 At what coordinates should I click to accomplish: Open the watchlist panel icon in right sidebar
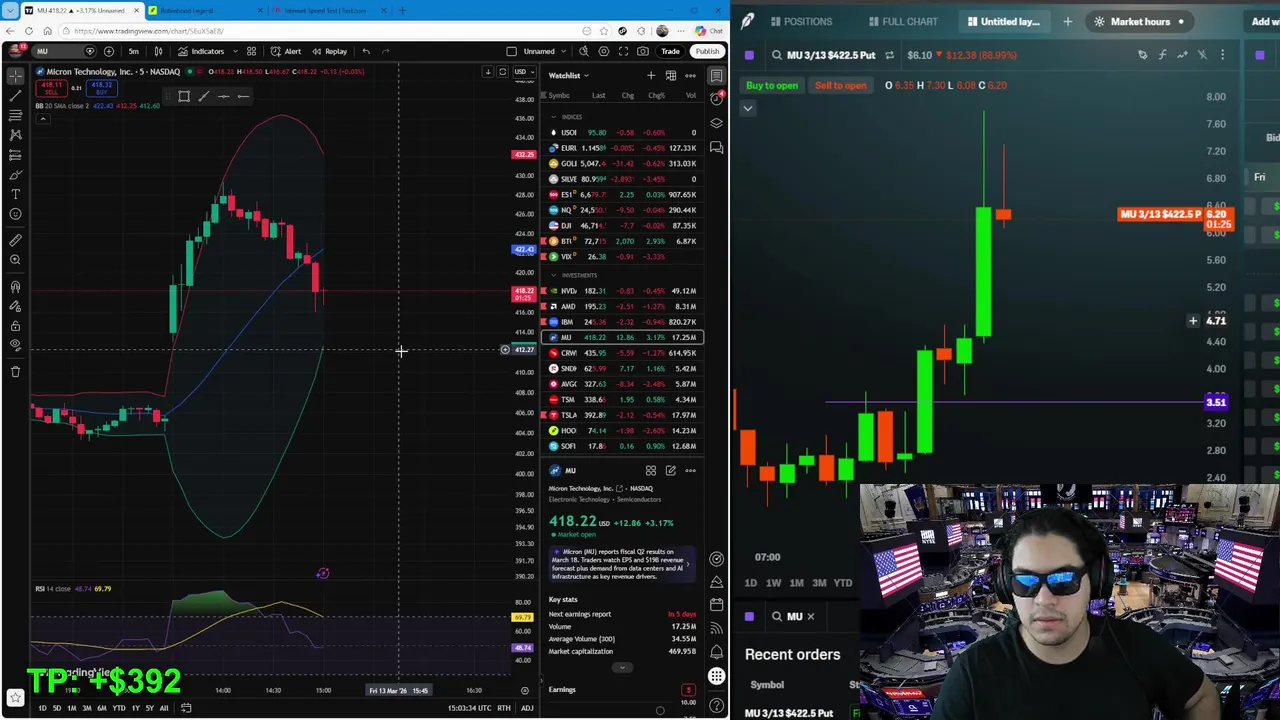click(x=716, y=76)
